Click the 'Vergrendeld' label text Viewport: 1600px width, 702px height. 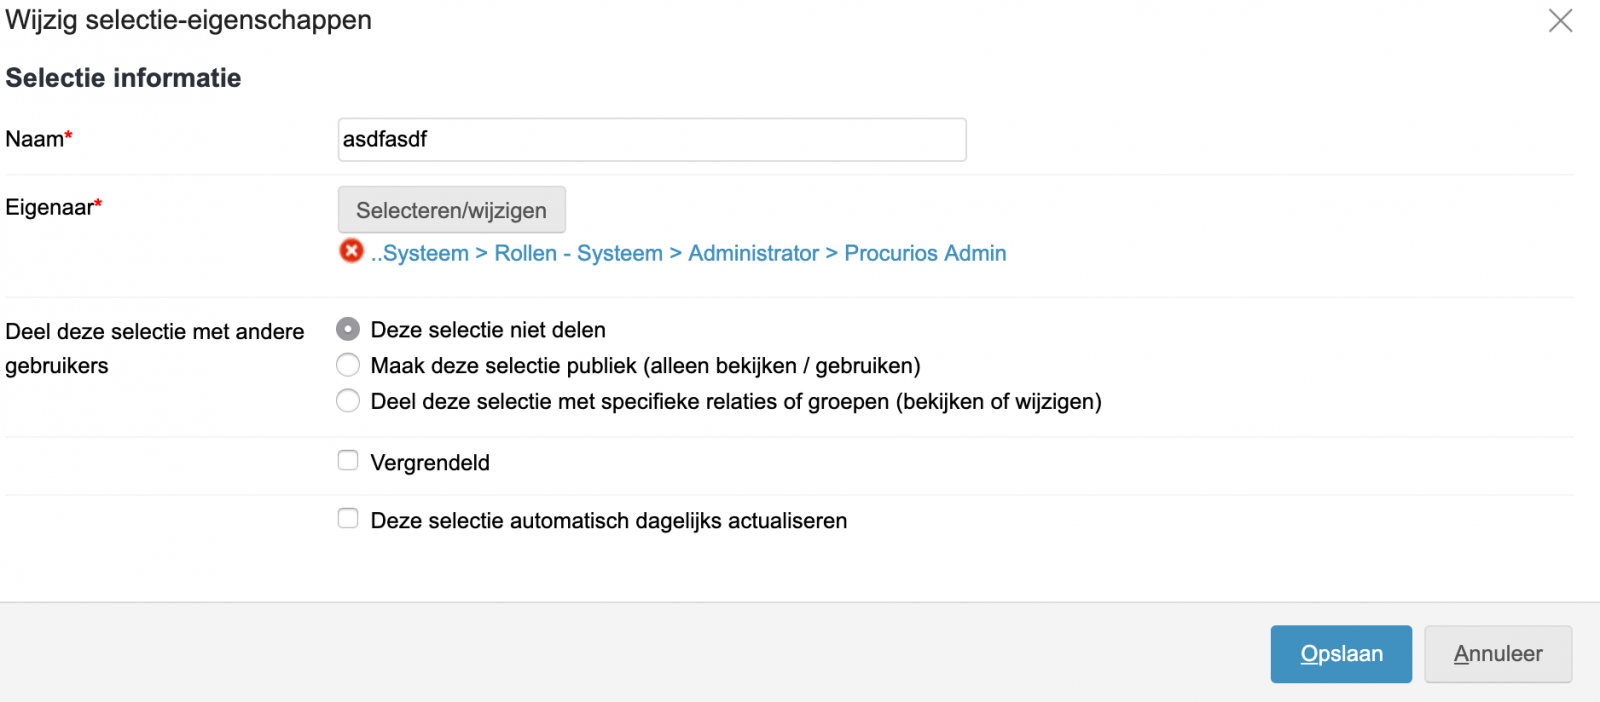coord(430,463)
